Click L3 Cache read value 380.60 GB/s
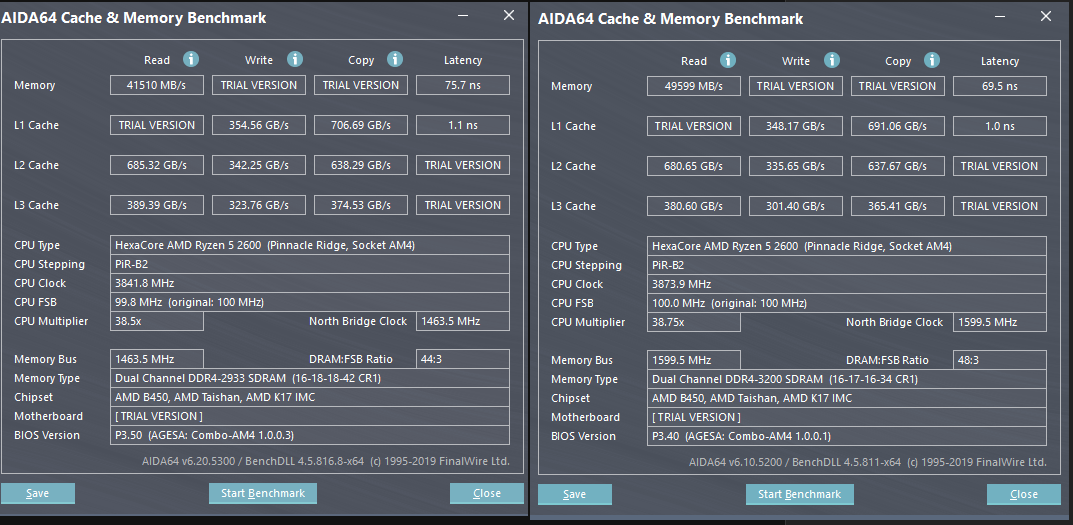This screenshot has height=525, width=1073. click(694, 206)
